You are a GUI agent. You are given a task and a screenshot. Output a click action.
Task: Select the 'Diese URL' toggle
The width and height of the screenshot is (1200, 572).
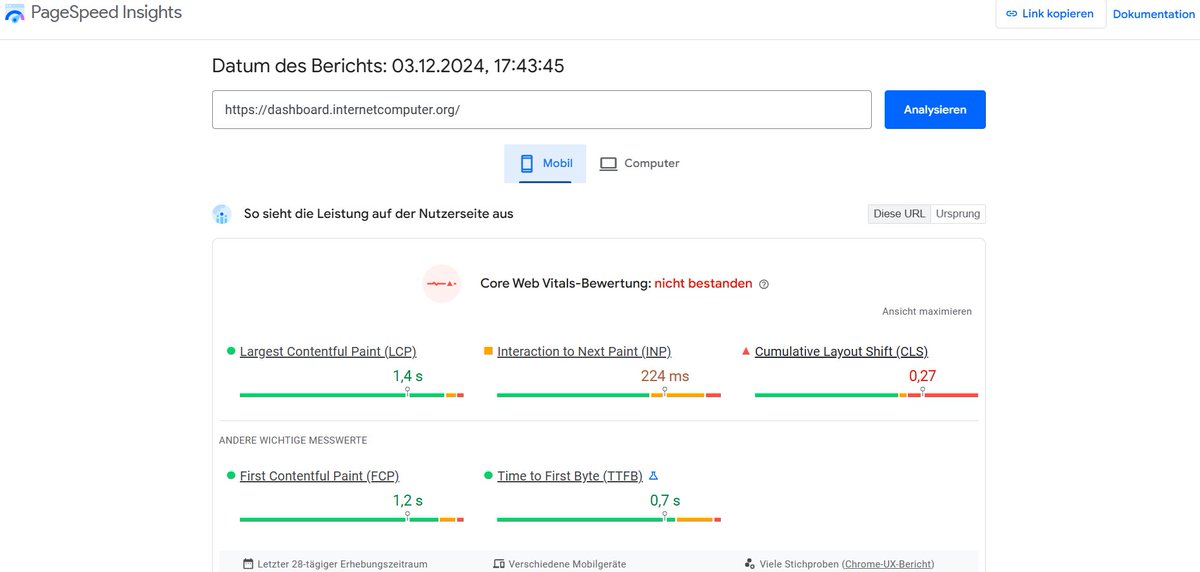point(899,214)
